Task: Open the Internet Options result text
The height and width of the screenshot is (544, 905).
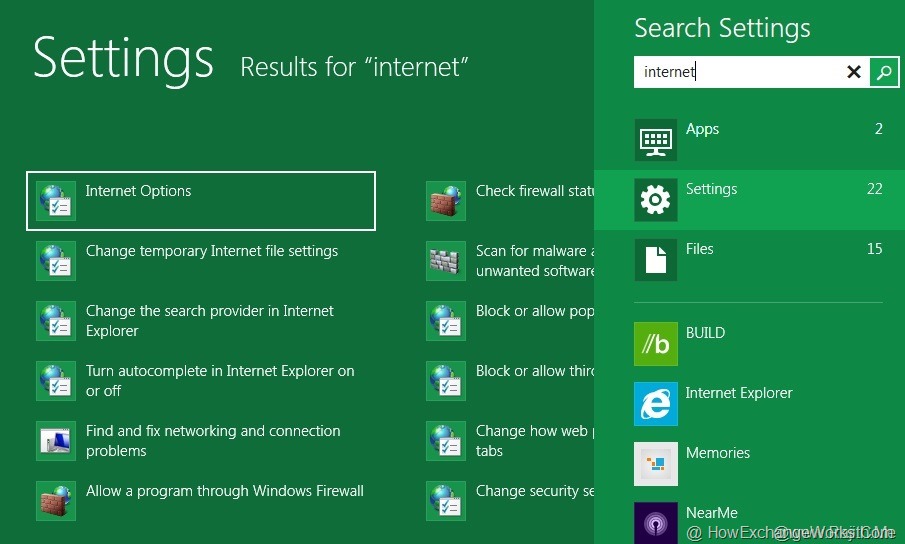Action: tap(139, 191)
